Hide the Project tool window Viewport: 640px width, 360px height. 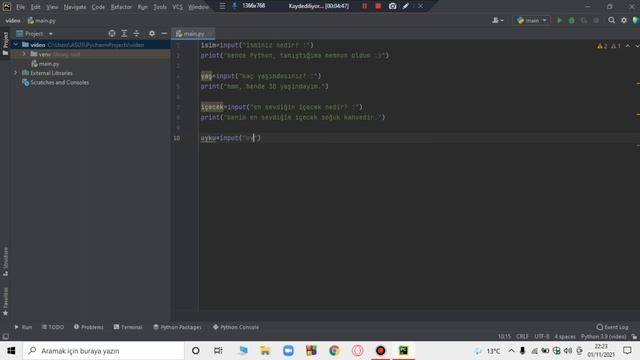coord(164,34)
